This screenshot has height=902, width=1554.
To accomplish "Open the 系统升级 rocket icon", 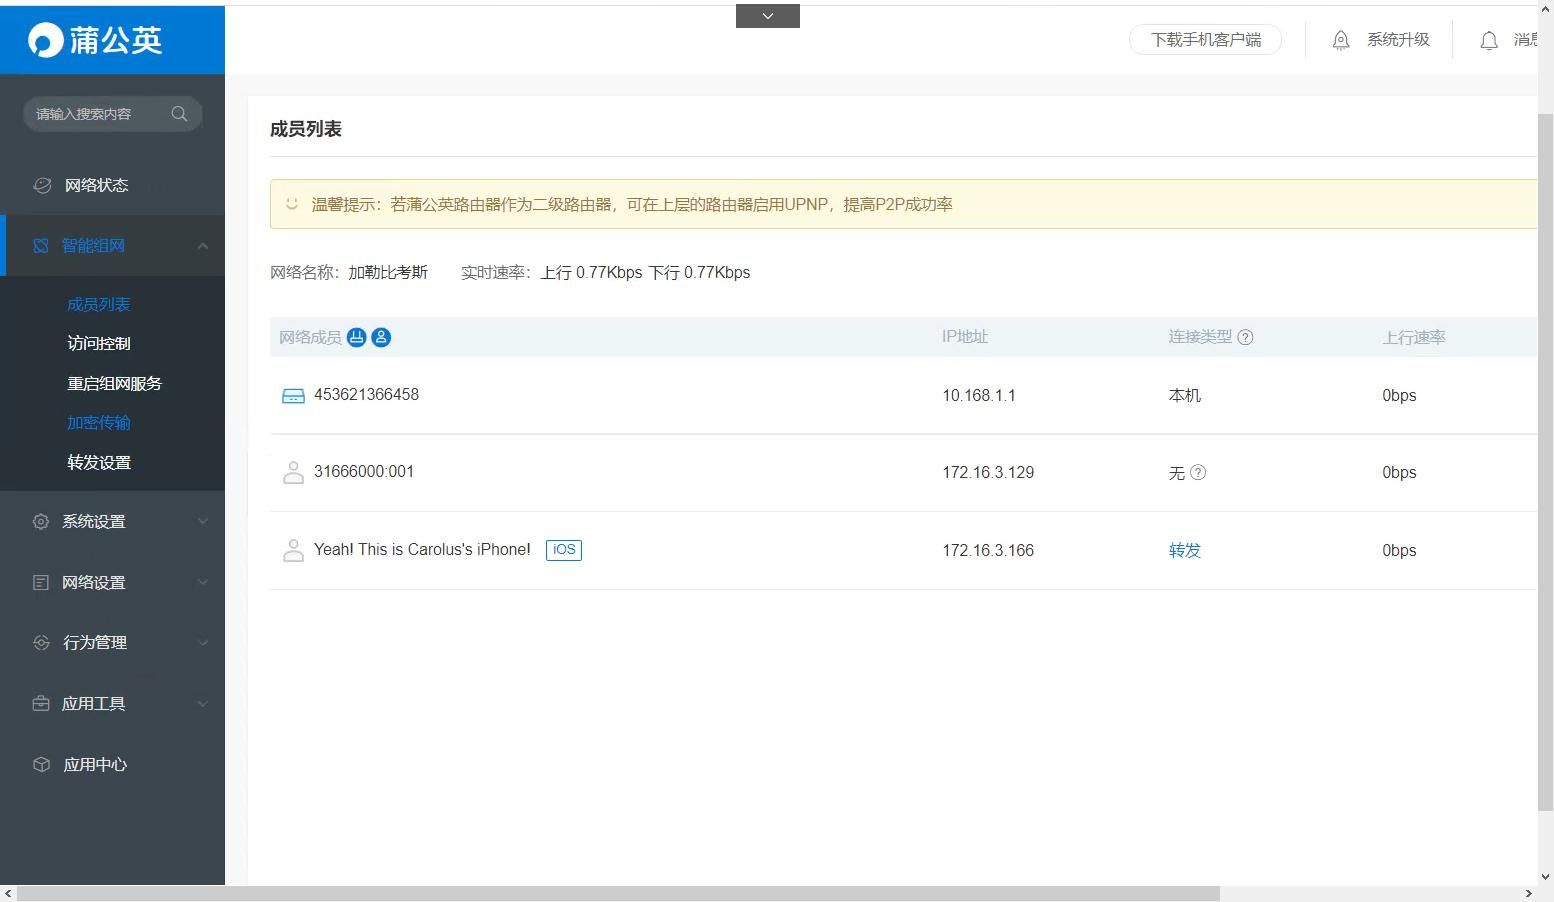I will point(1341,40).
